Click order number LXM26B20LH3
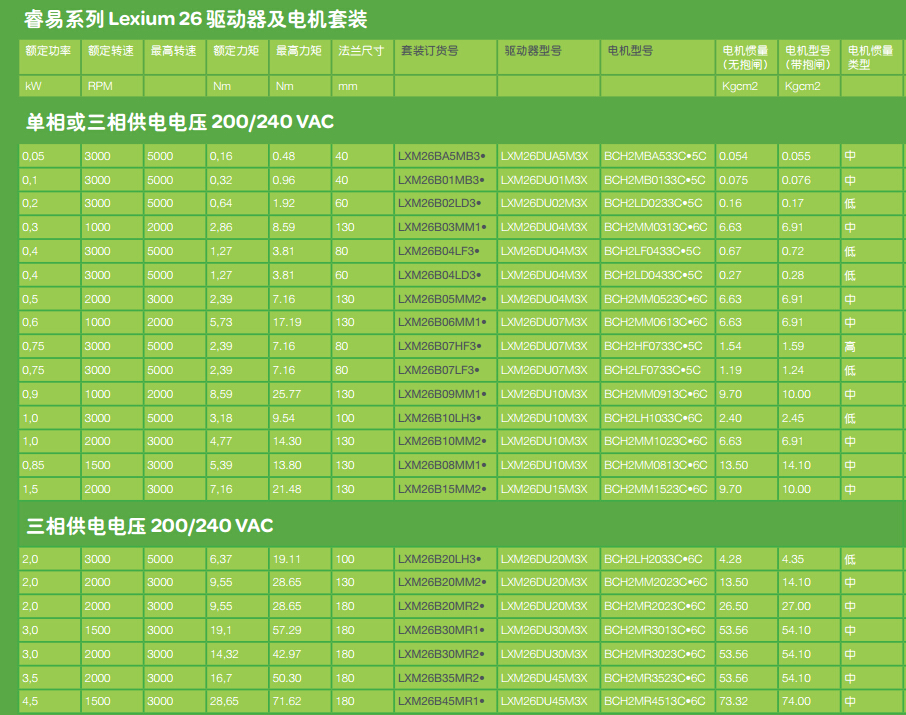 441,559
